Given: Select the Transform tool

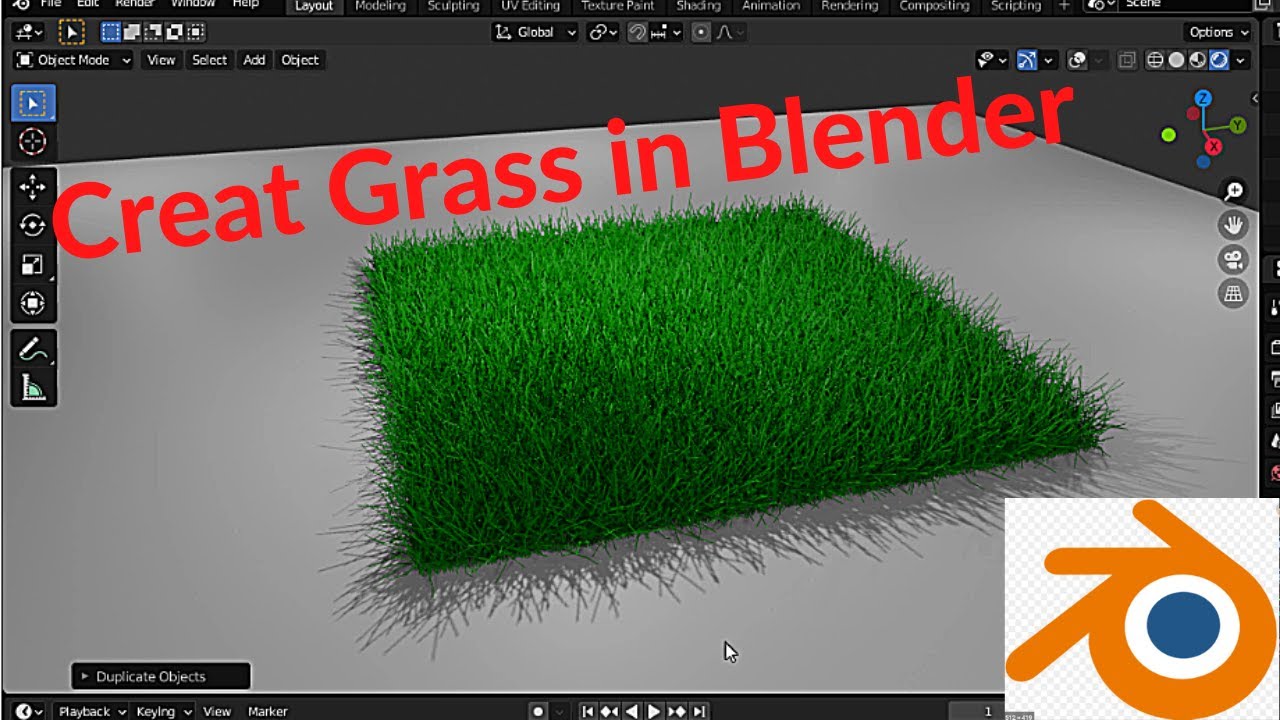Looking at the screenshot, I should click(33, 303).
